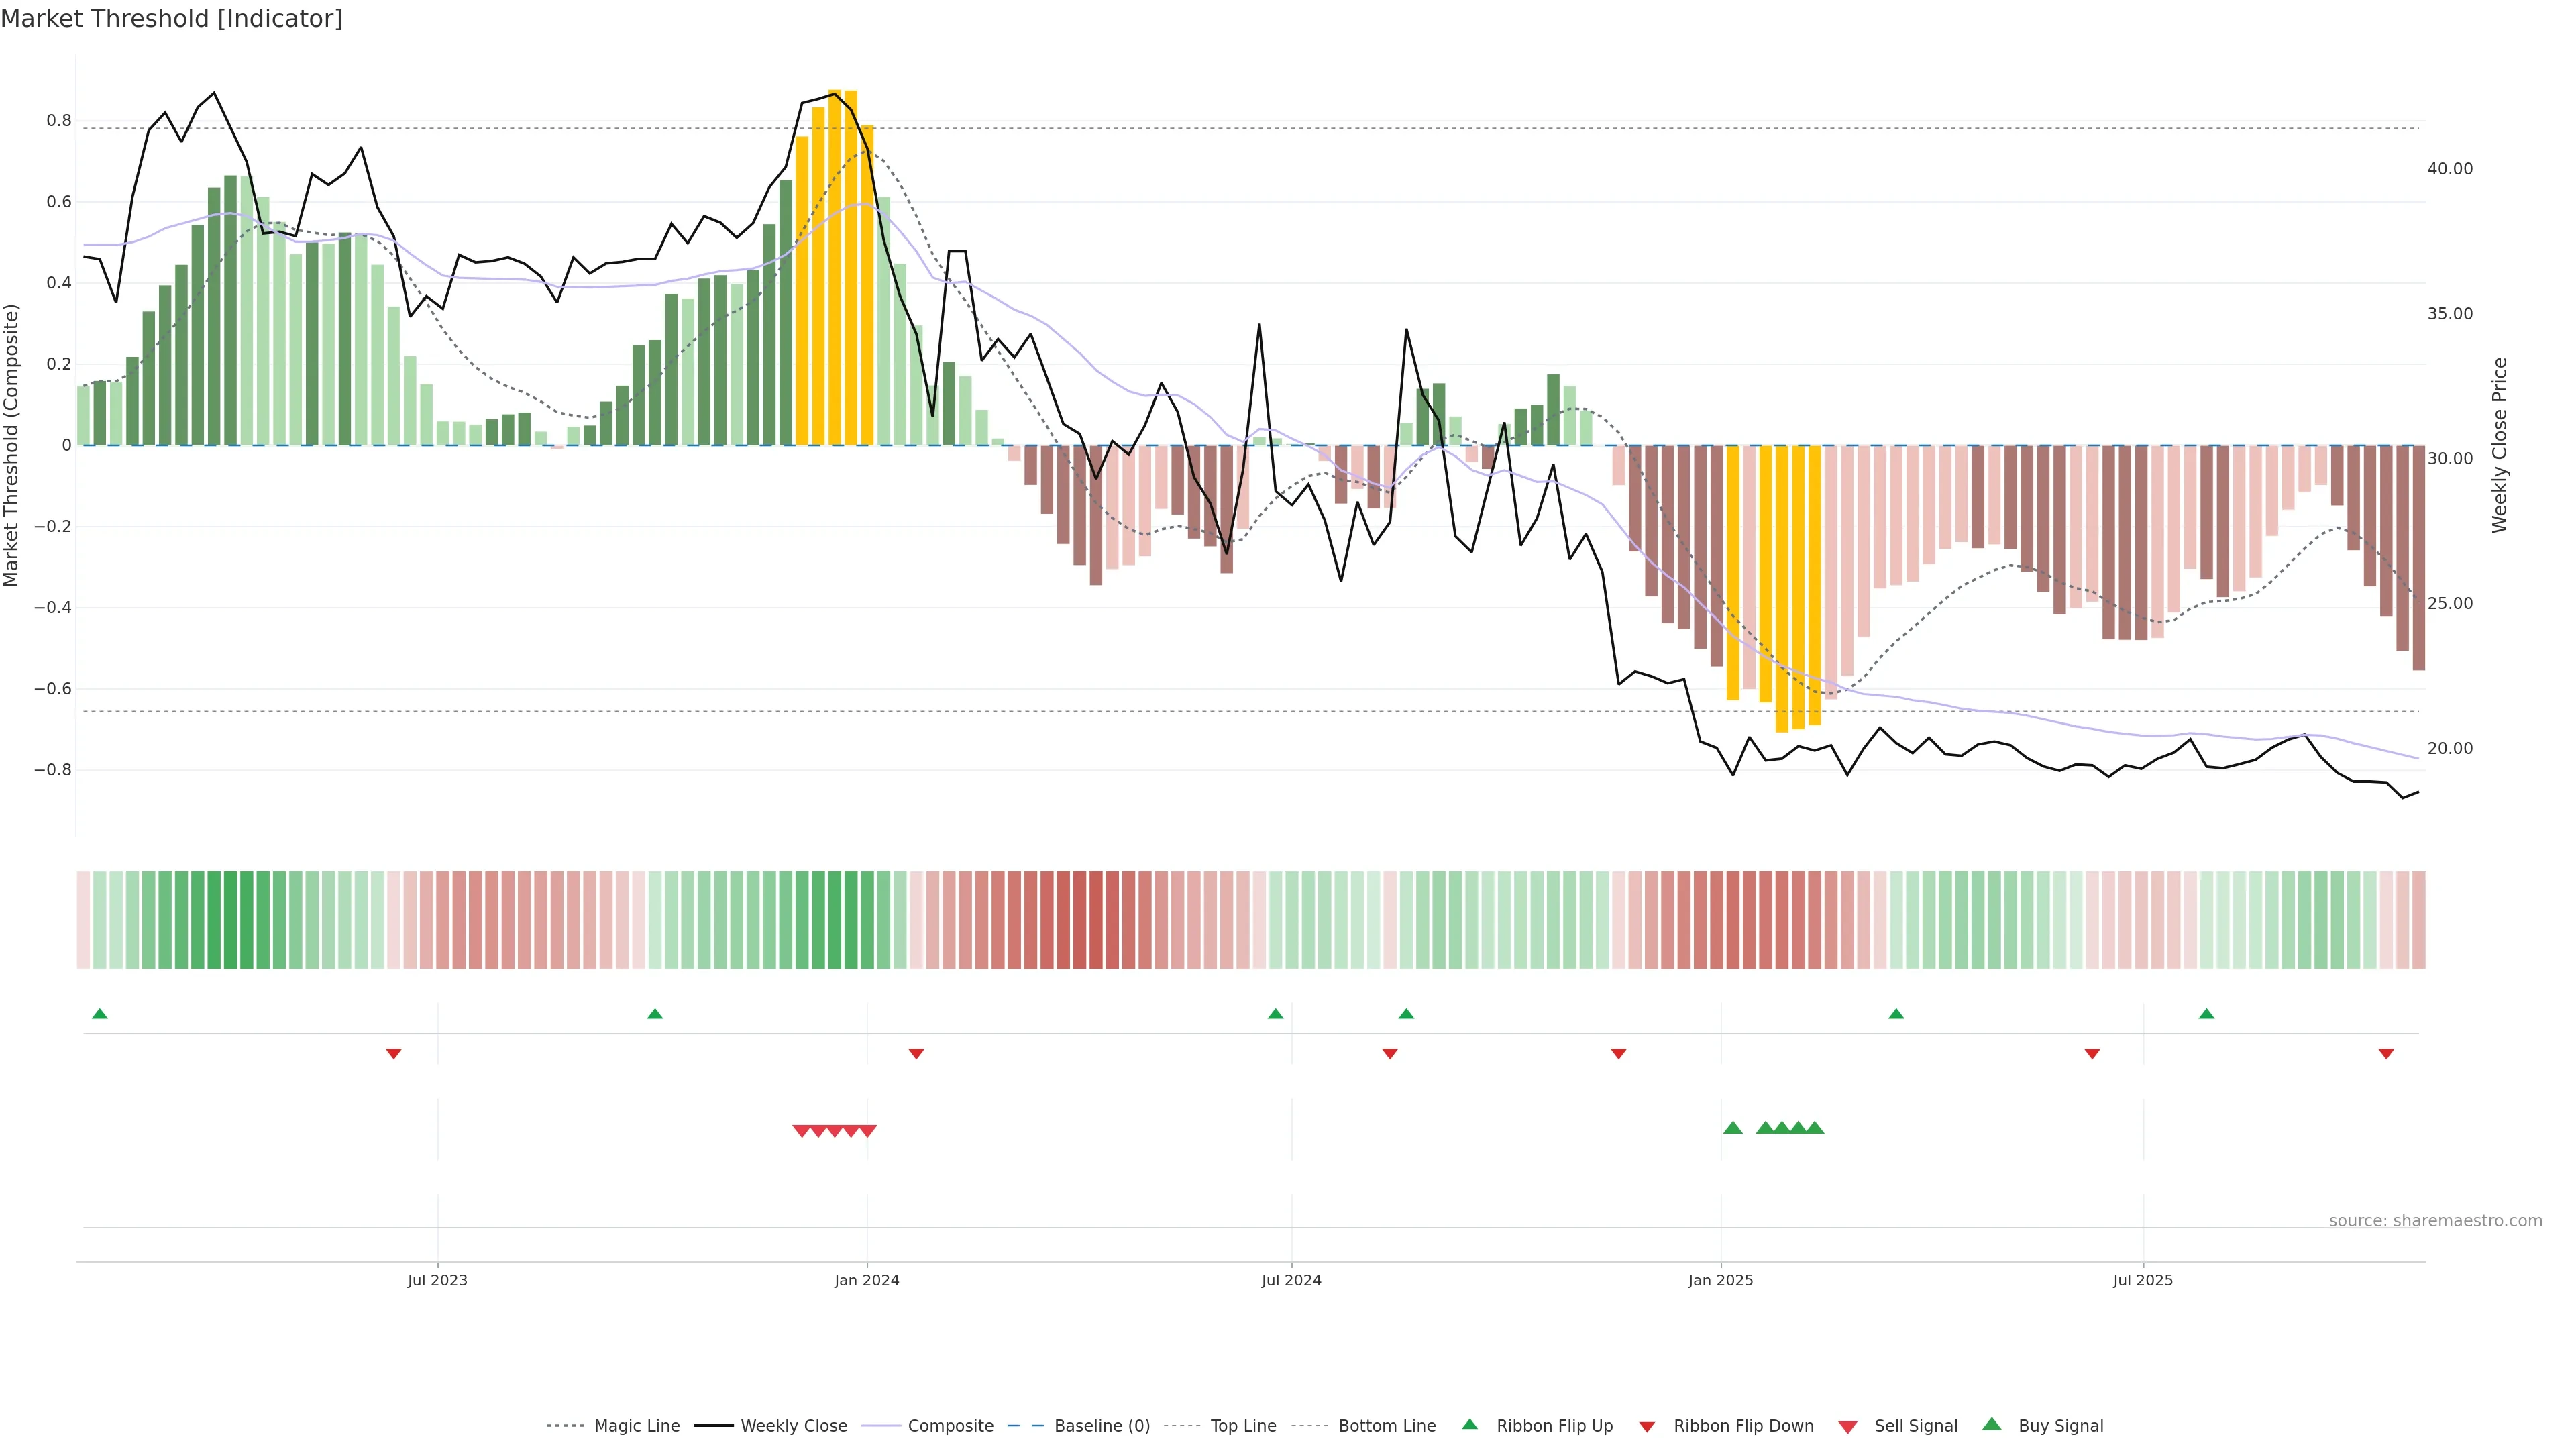Select the leftmost green ribbon flip up marker
The width and height of the screenshot is (2576, 1449).
100,1014
